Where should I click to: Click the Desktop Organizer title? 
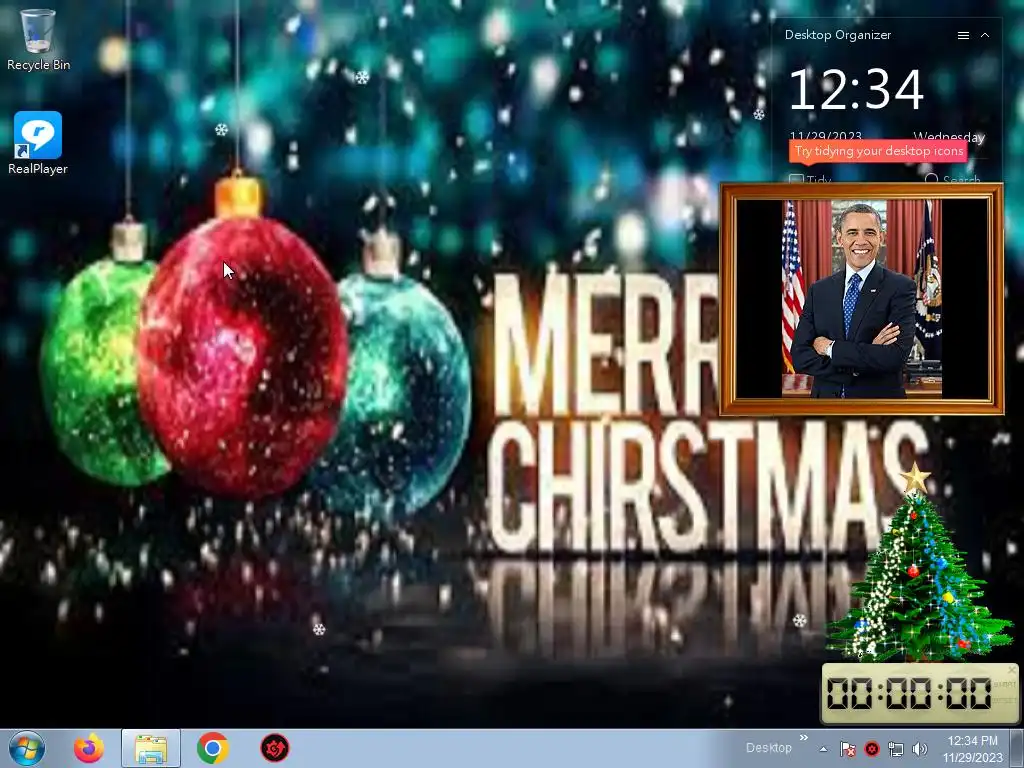pyautogui.click(x=838, y=35)
